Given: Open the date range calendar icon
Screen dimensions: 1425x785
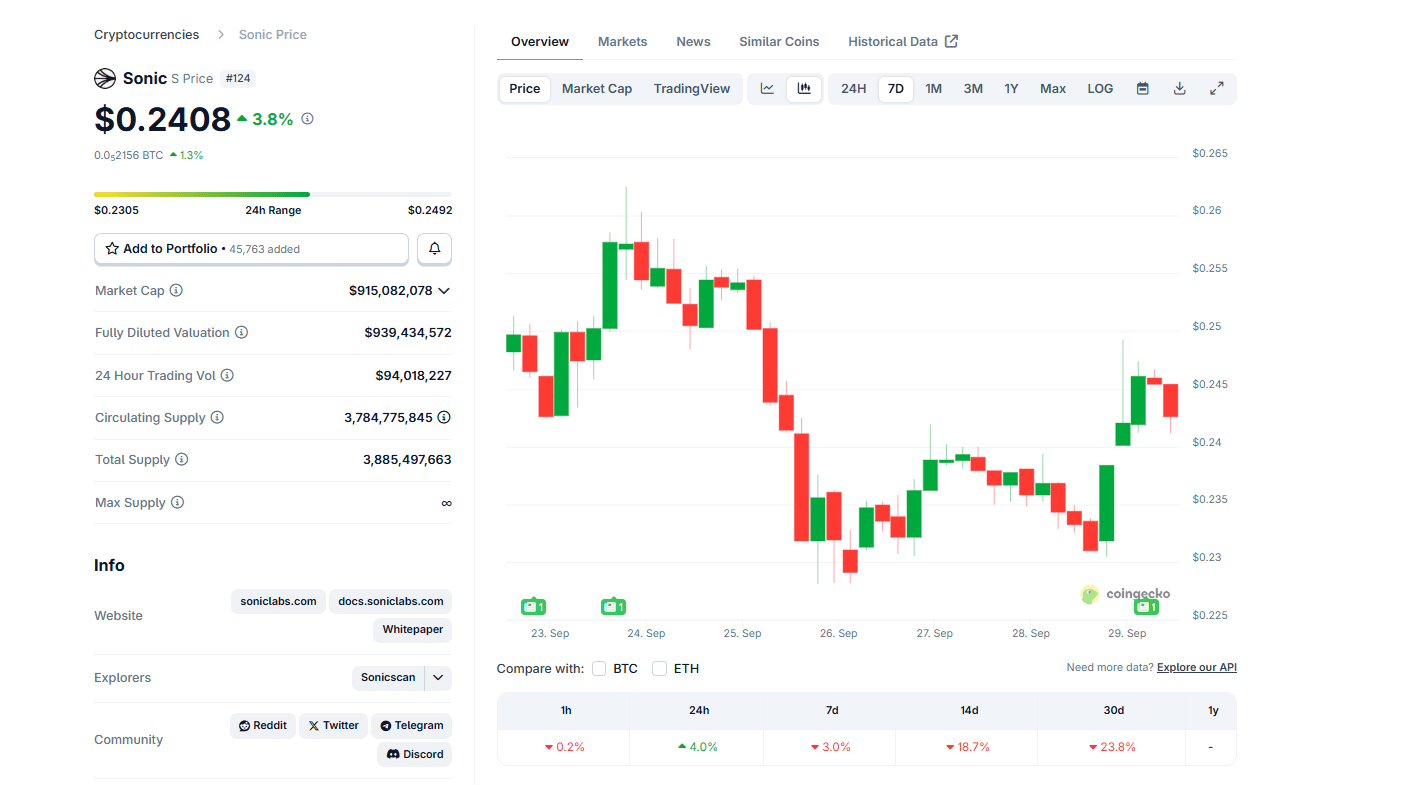Looking at the screenshot, I should 1141,88.
